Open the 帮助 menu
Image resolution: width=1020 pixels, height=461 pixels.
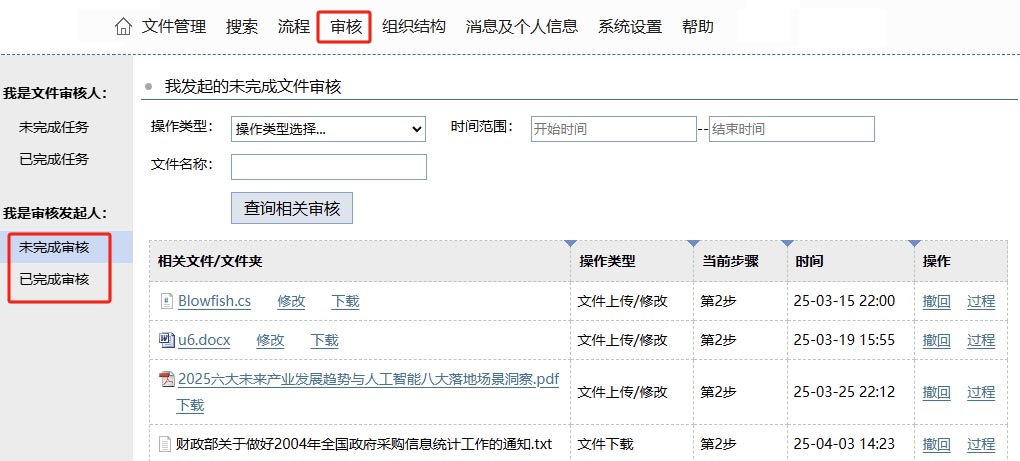(698, 27)
